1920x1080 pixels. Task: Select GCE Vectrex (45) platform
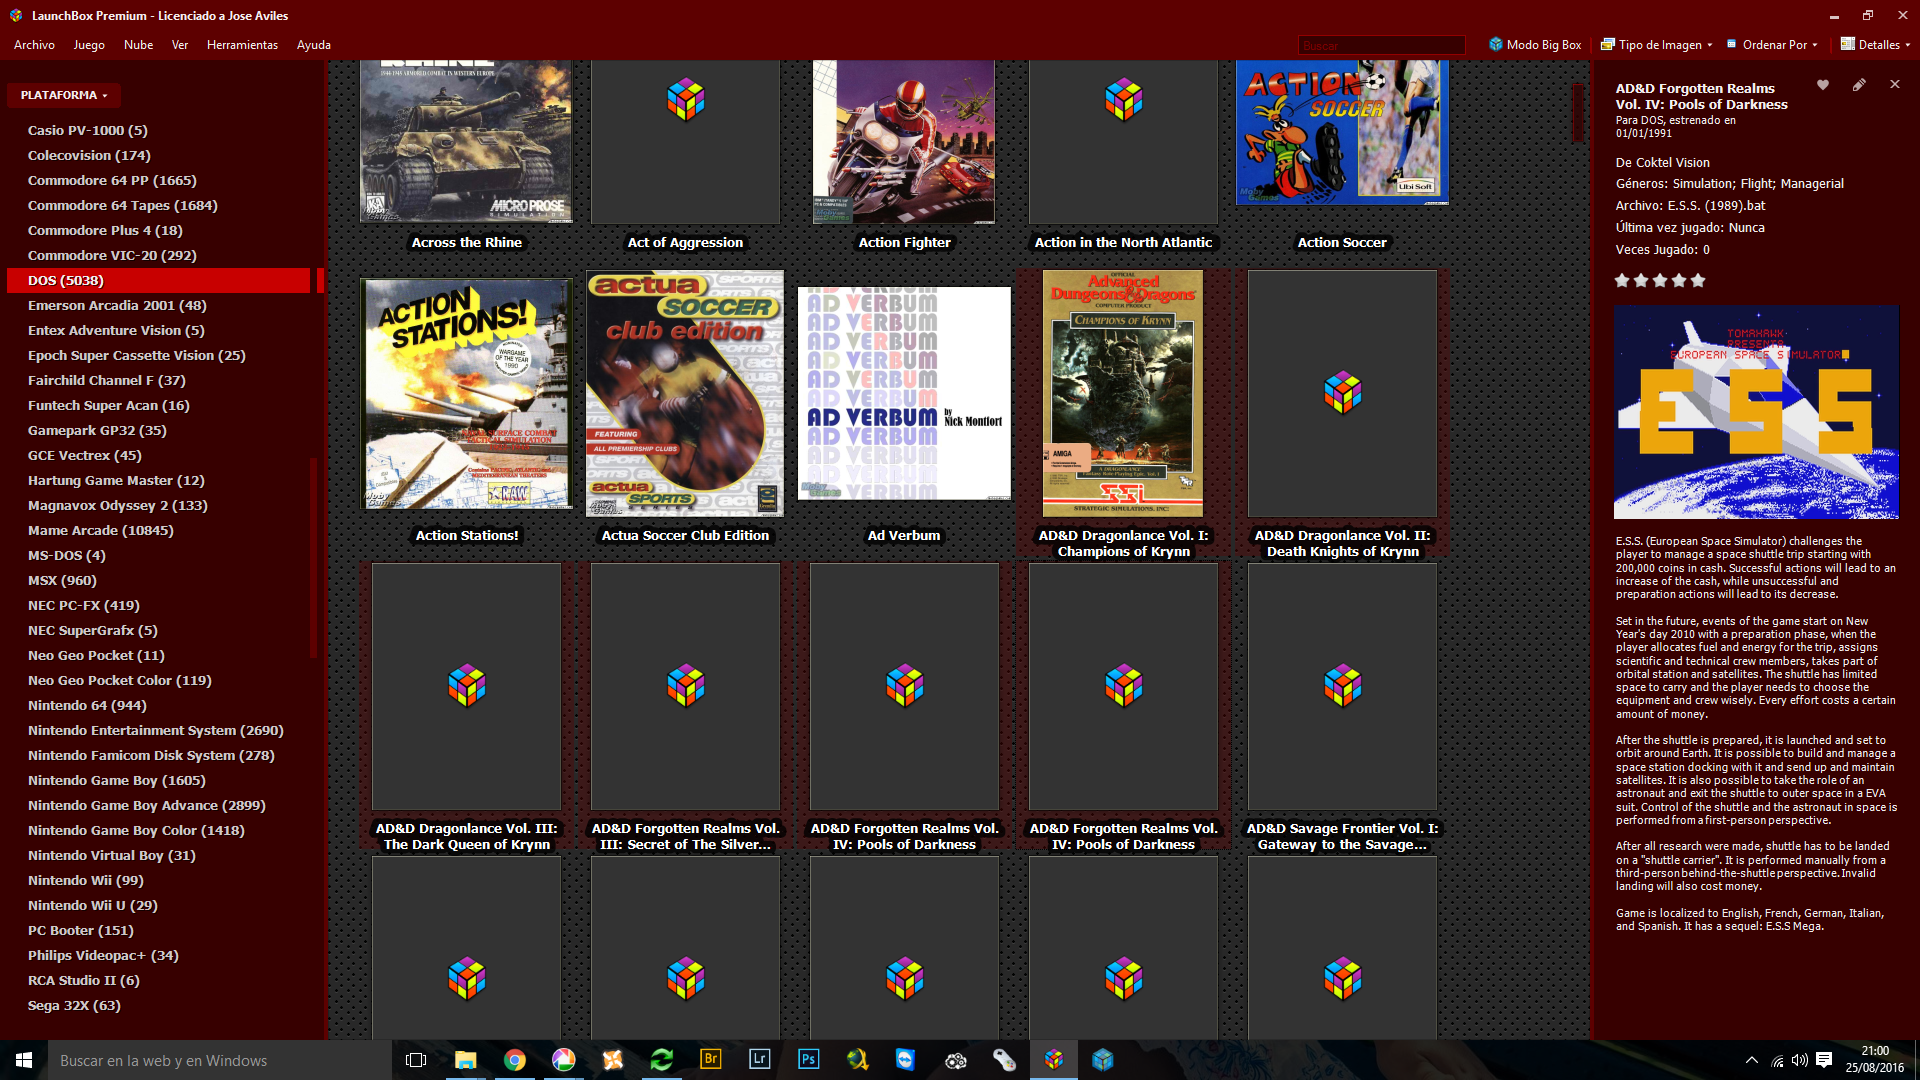pyautogui.click(x=84, y=456)
